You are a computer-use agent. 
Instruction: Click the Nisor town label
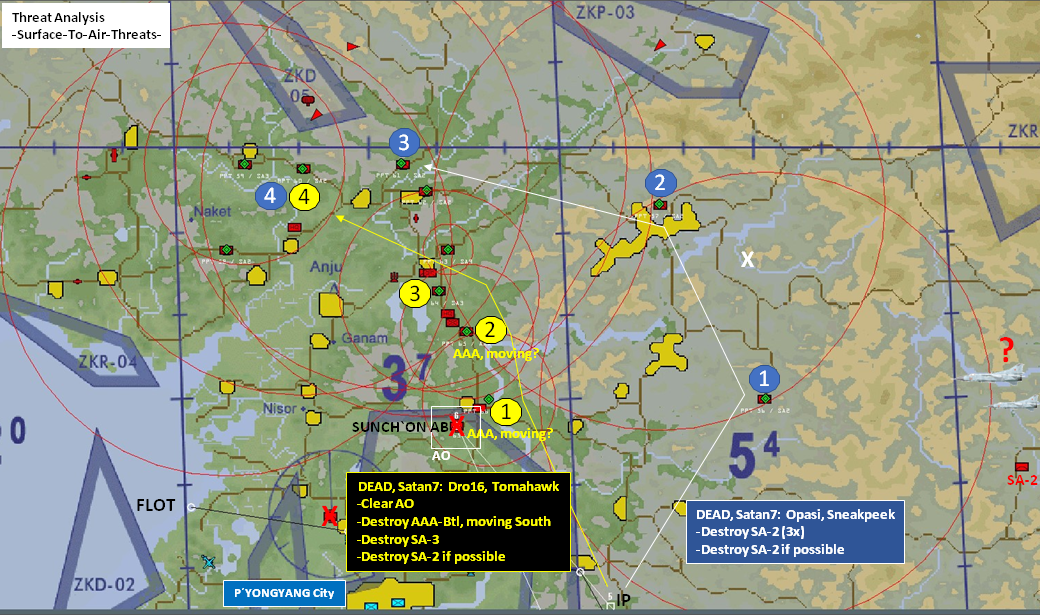pos(279,408)
